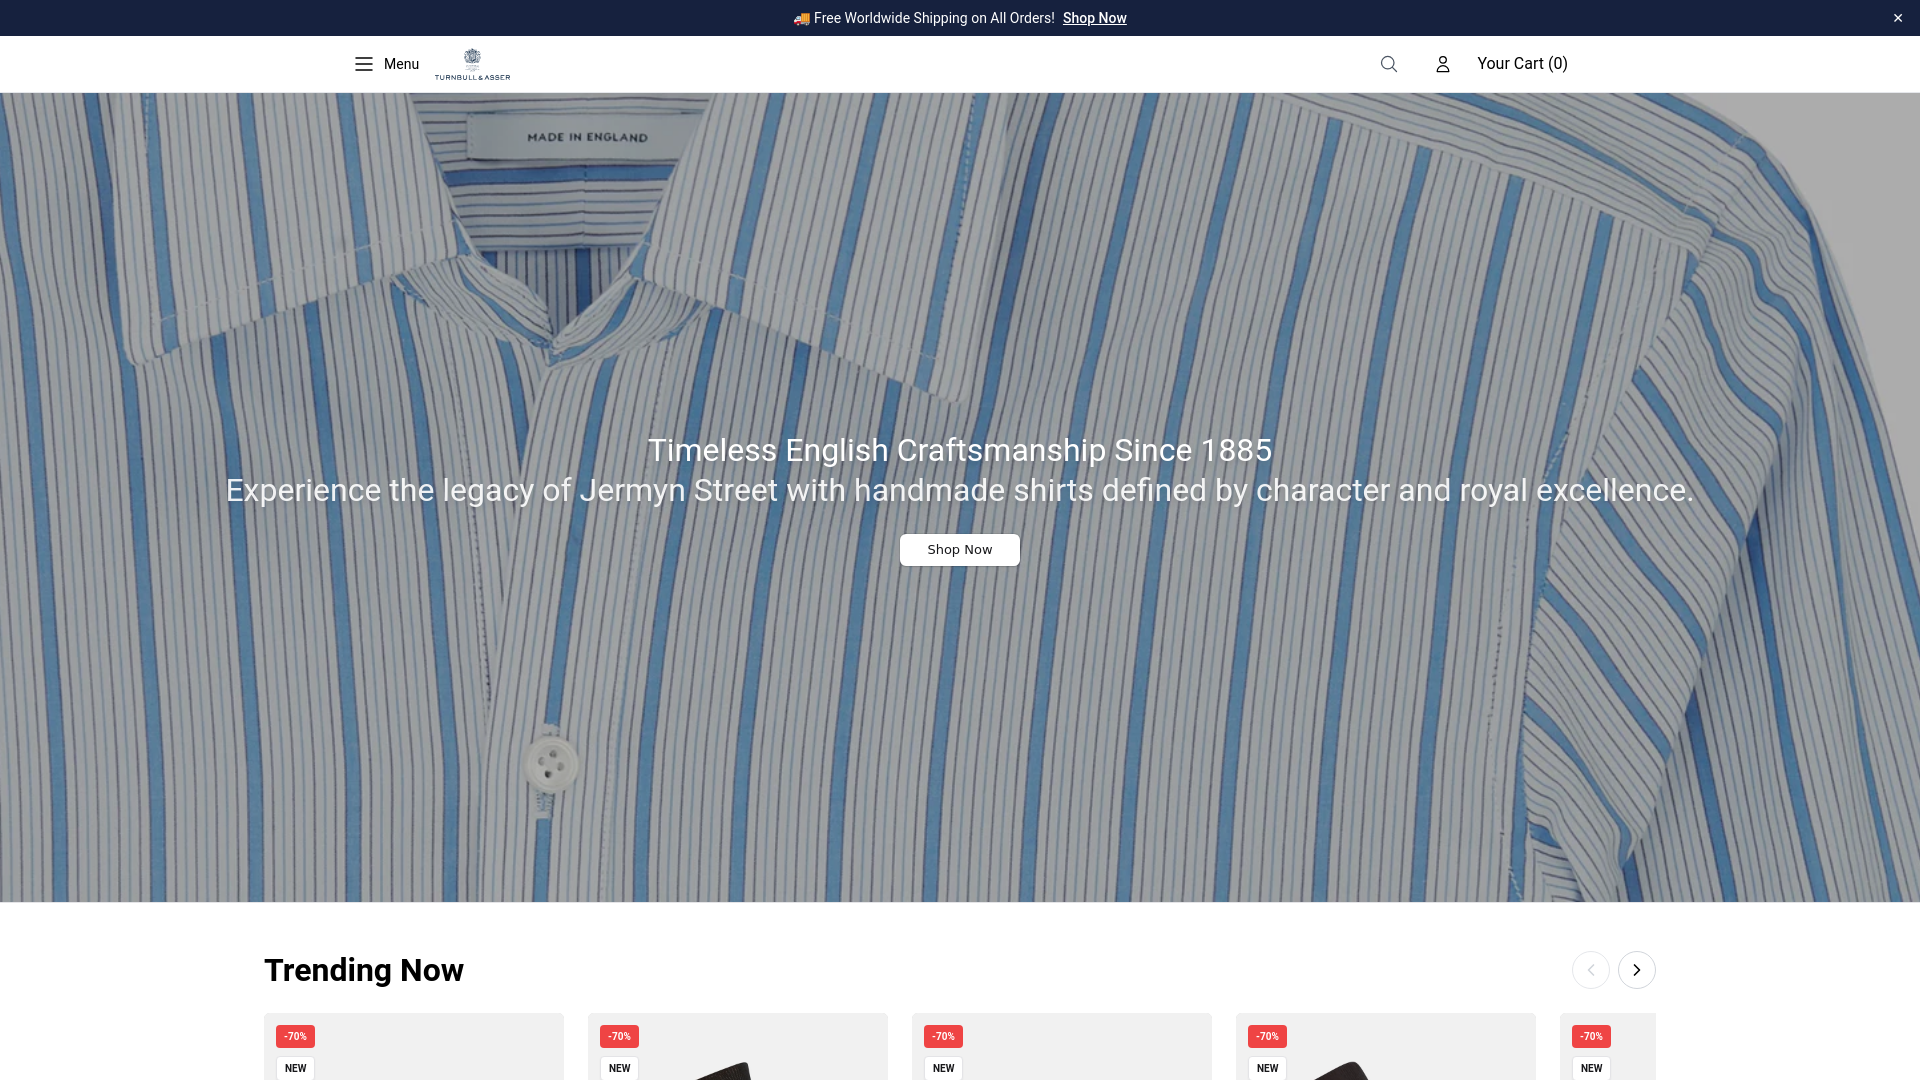The height and width of the screenshot is (1080, 1920).
Task: Go to next Trending Now slide
Action: [x=1636, y=970]
